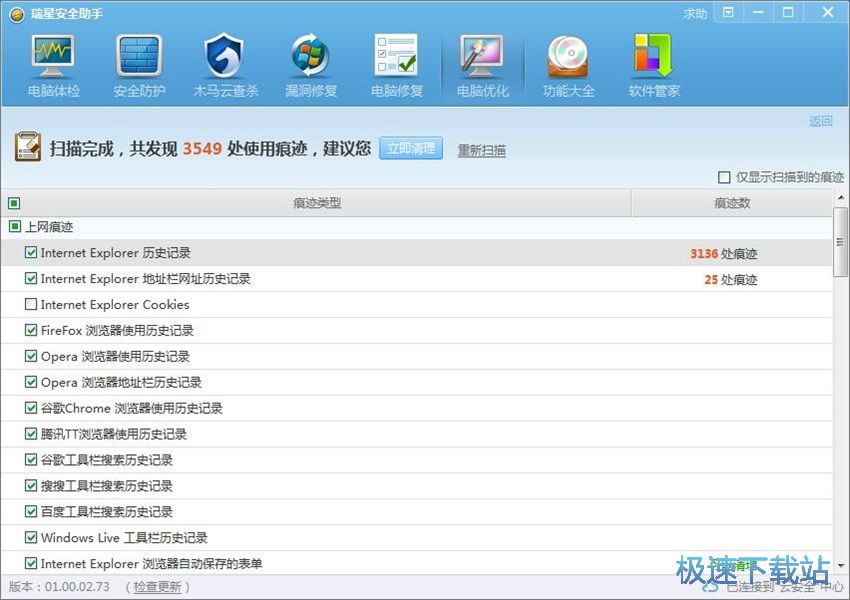Image resolution: width=850 pixels, height=600 pixels.
Task: Uncheck 谷歌工具栏搜索历史记录 checkbox
Action: coord(31,460)
